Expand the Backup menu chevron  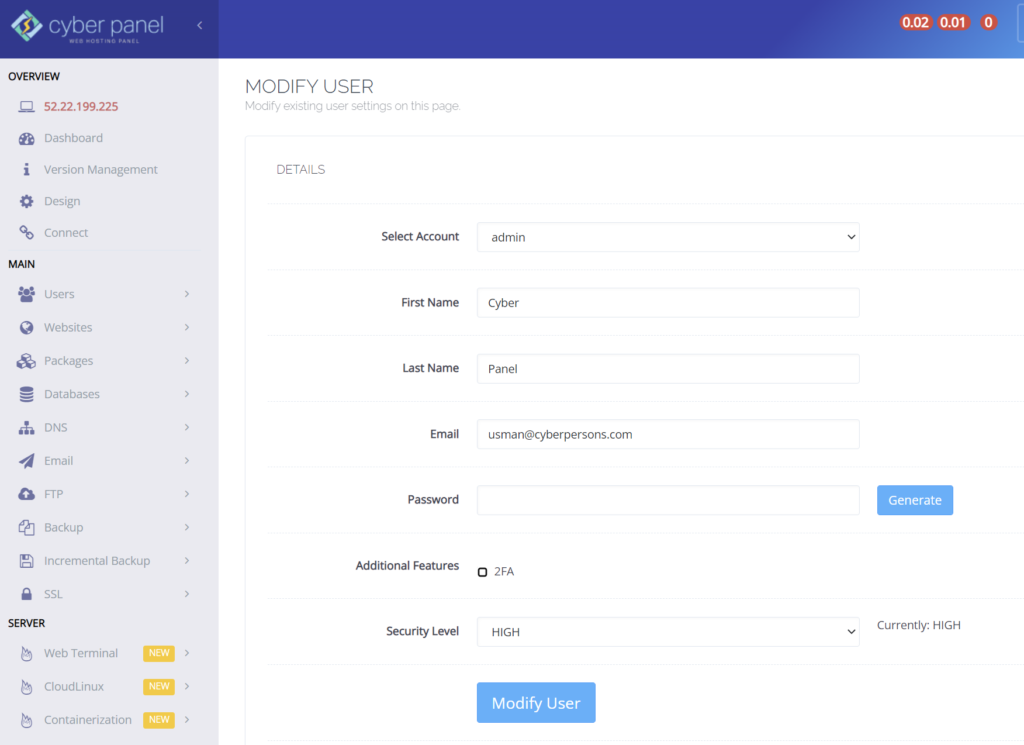point(187,527)
